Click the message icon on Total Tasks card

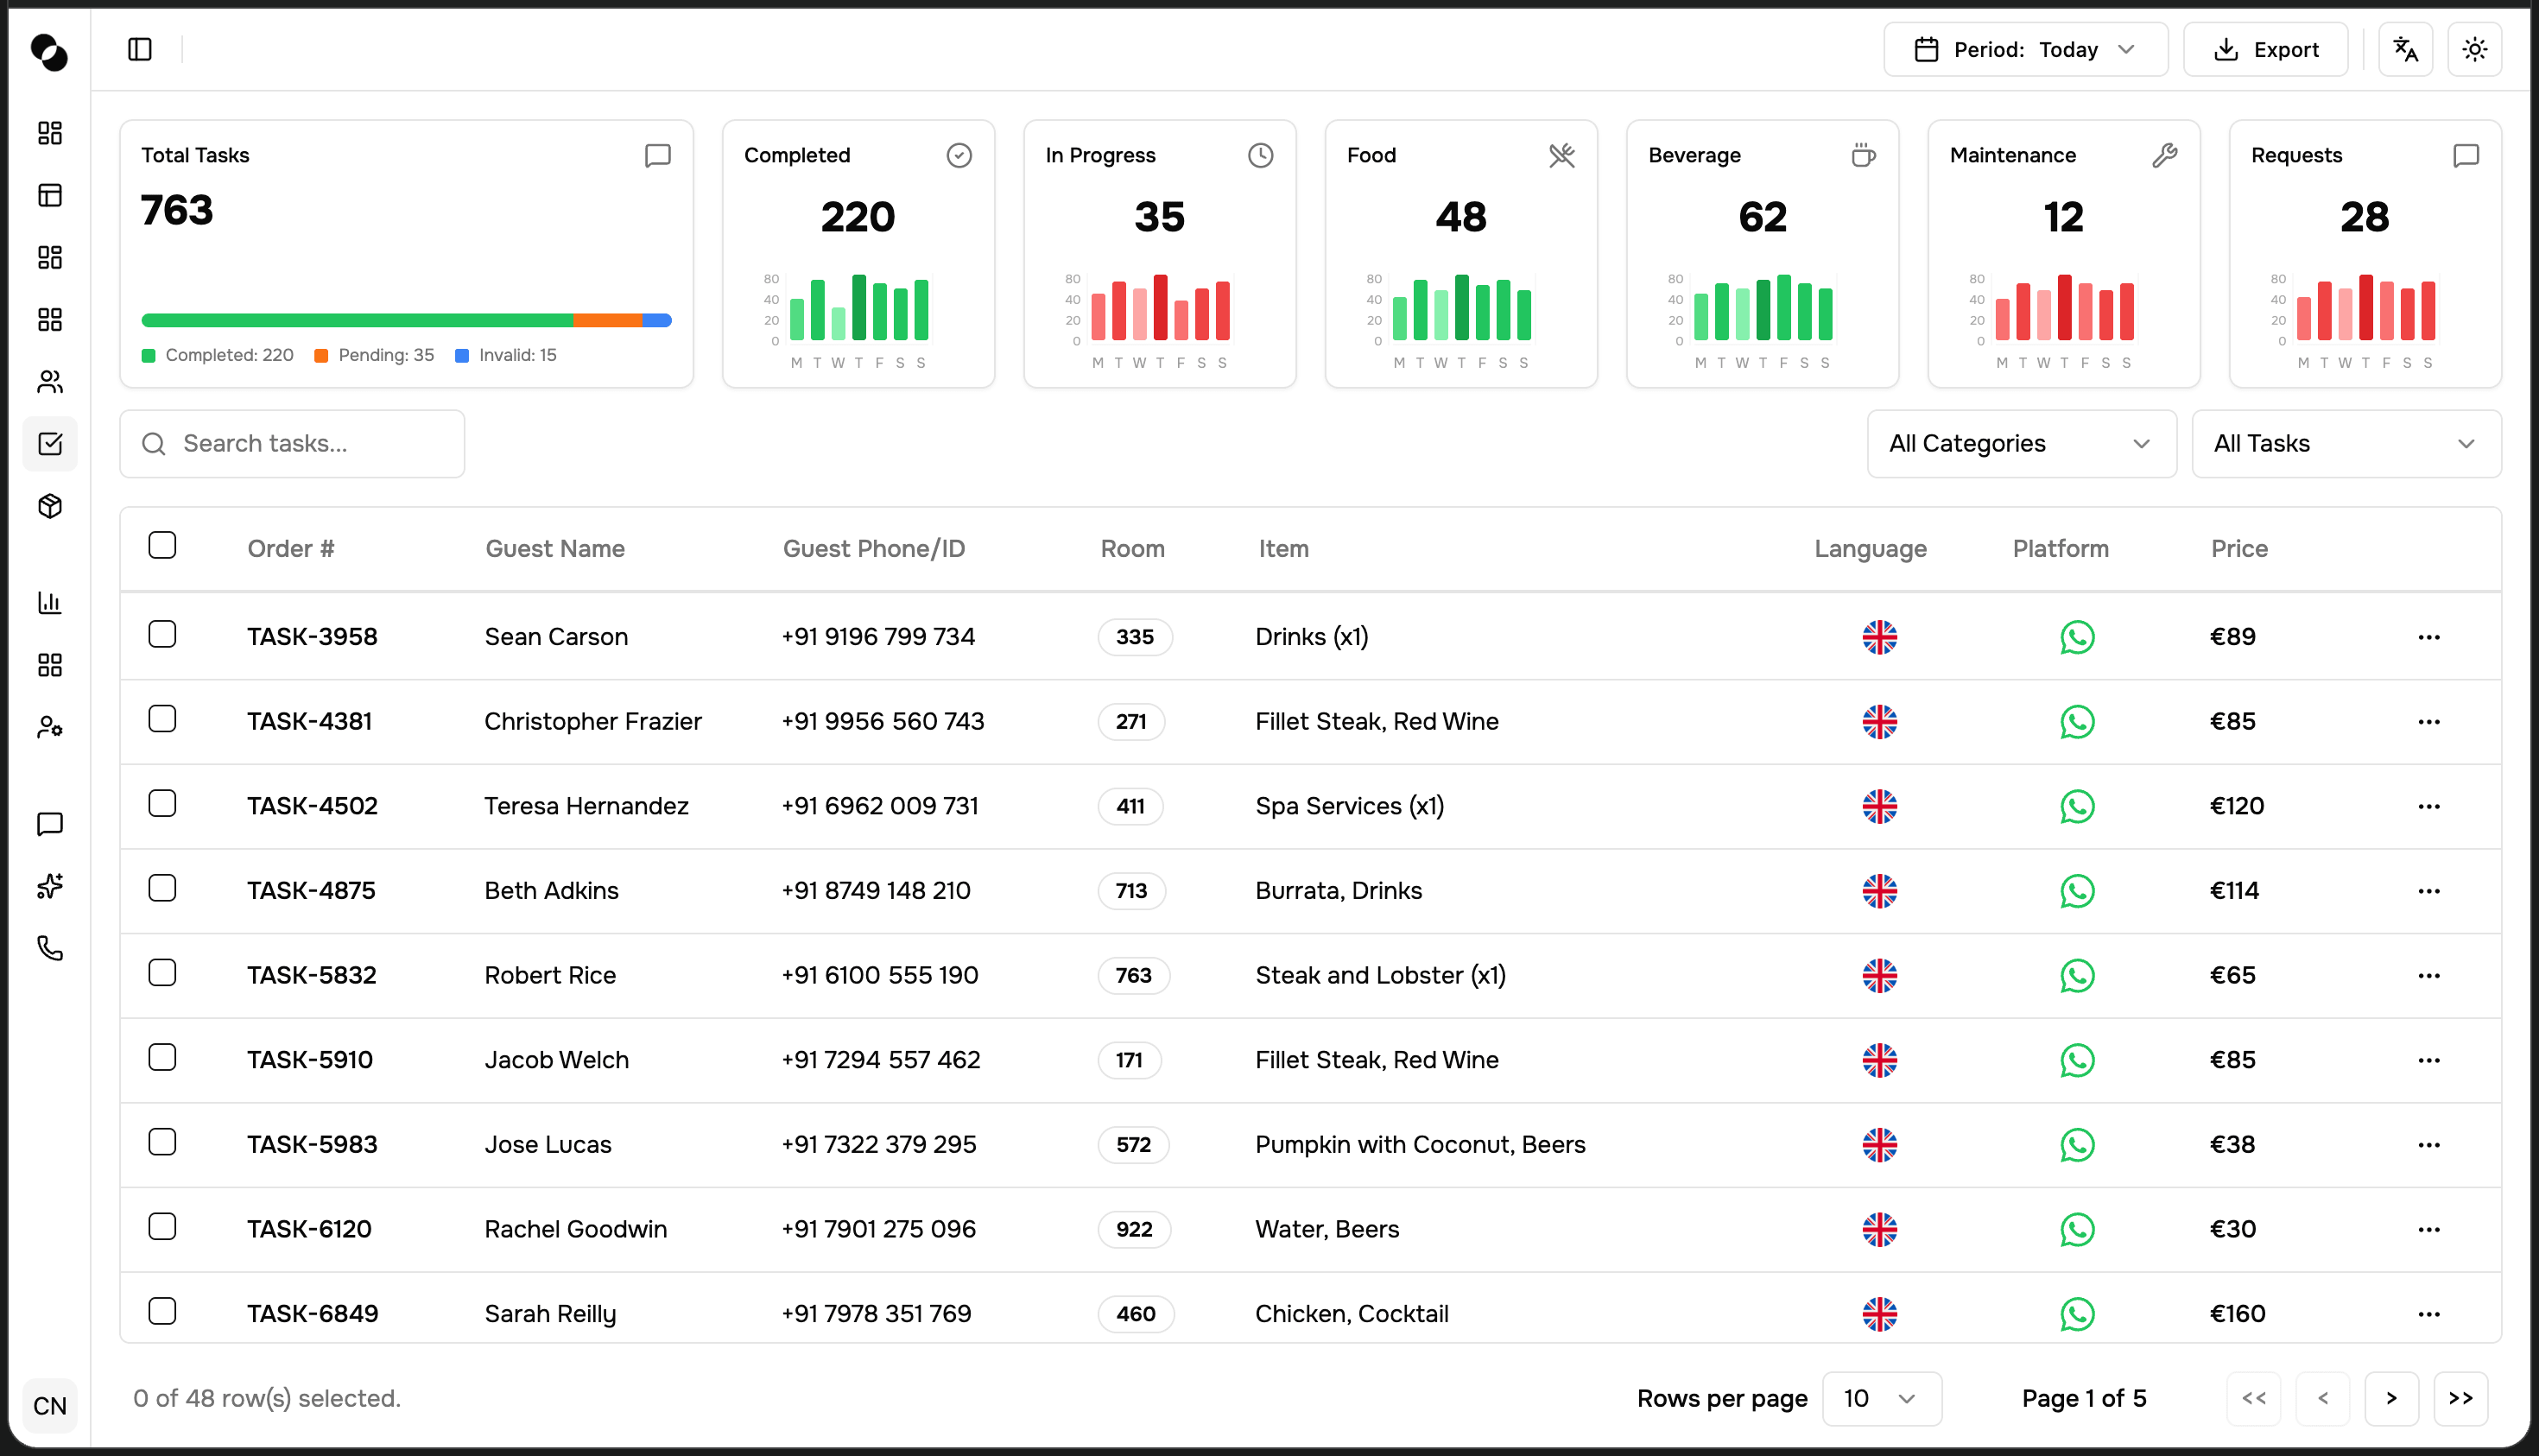[x=657, y=155]
